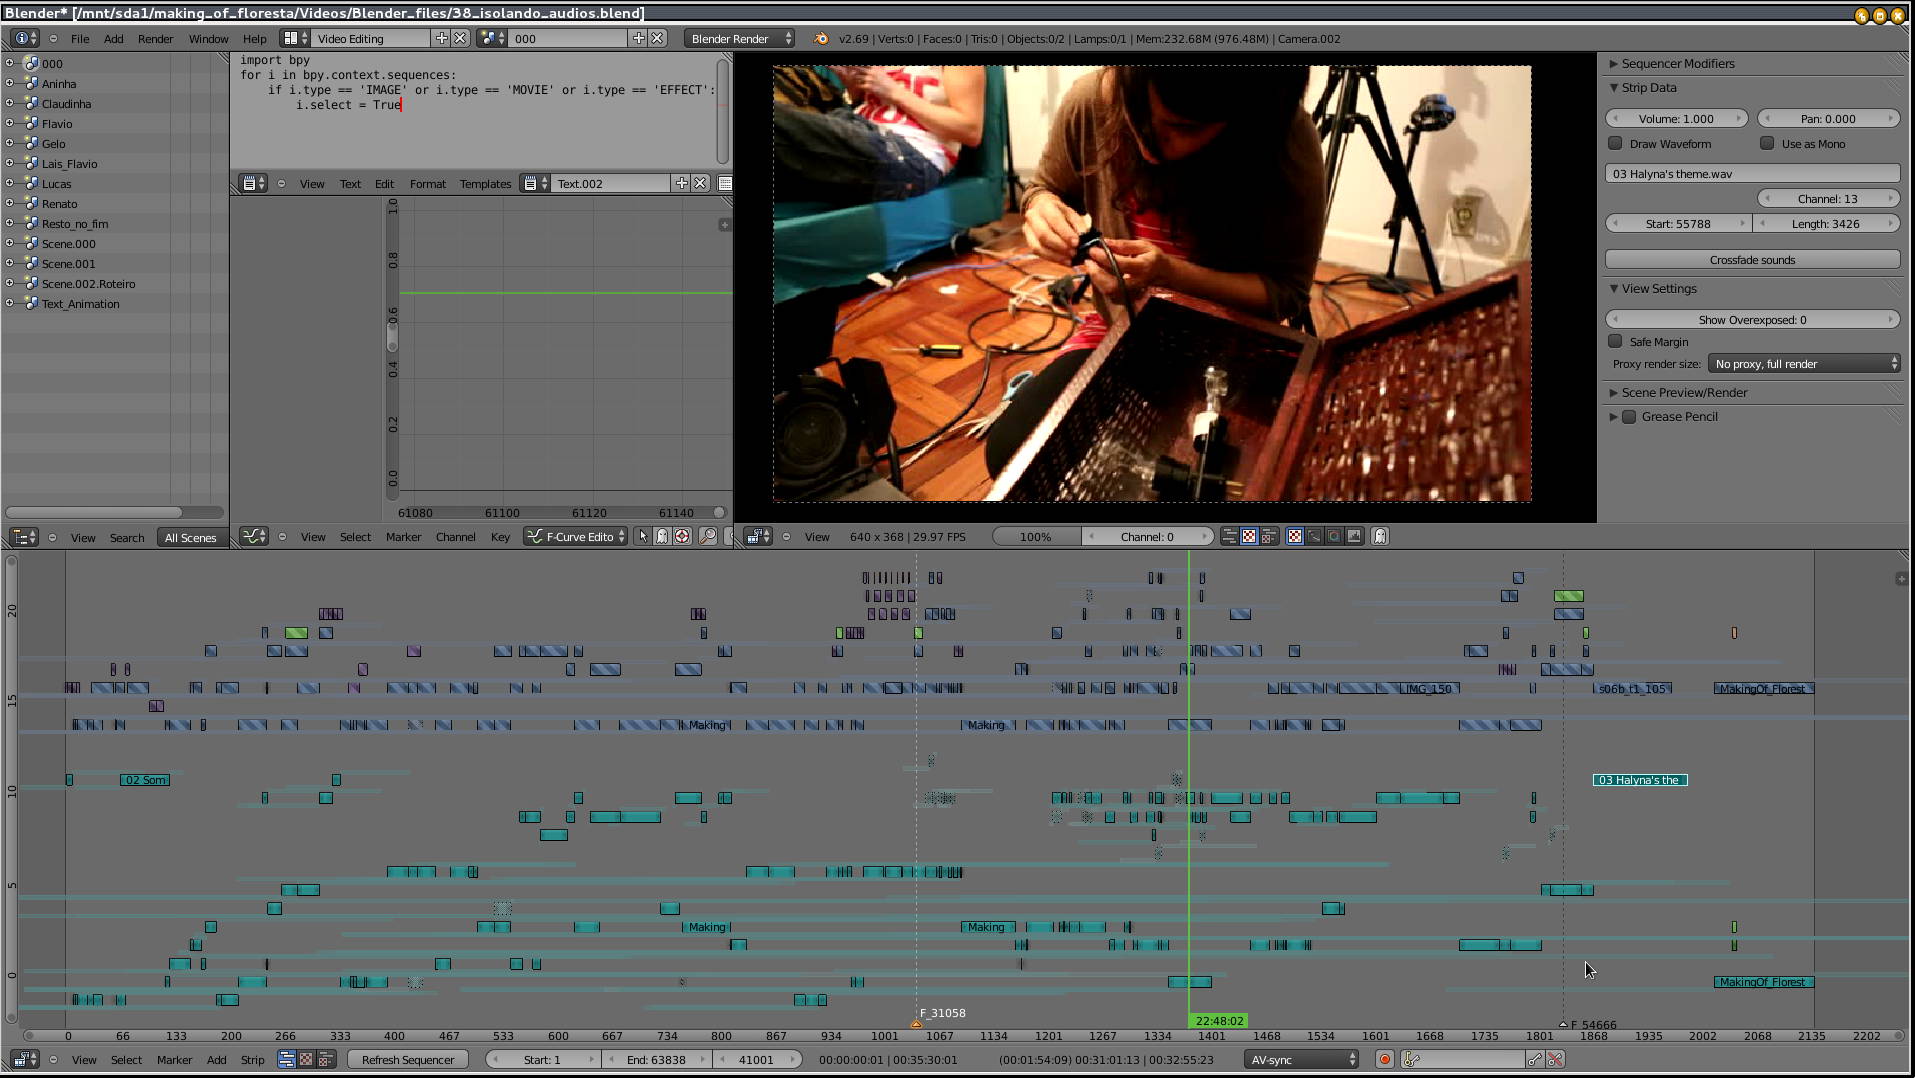Viewport: 1915px width, 1078px height.
Task: Open the Render menu in top bar
Action: pos(155,39)
